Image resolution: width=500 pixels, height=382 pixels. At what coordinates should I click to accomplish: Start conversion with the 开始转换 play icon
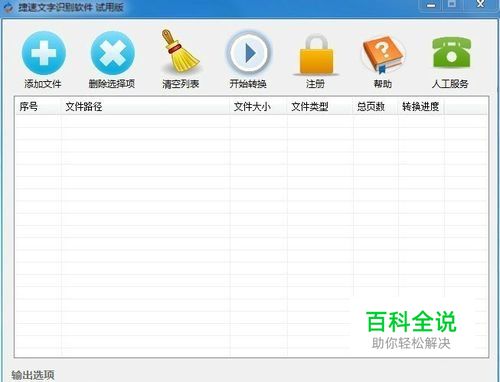click(249, 53)
